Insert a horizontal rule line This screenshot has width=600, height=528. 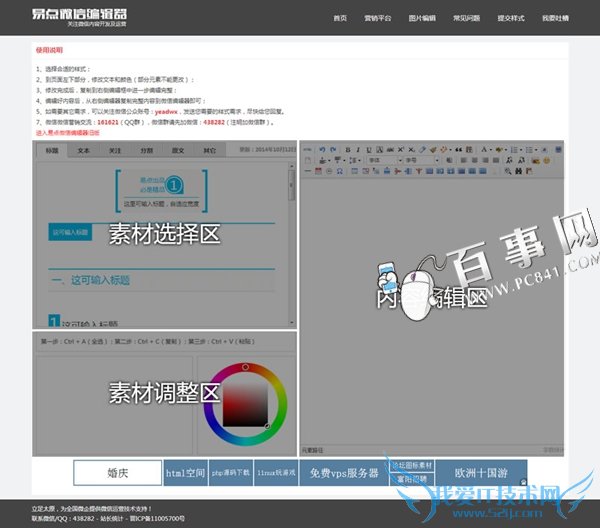[308, 171]
